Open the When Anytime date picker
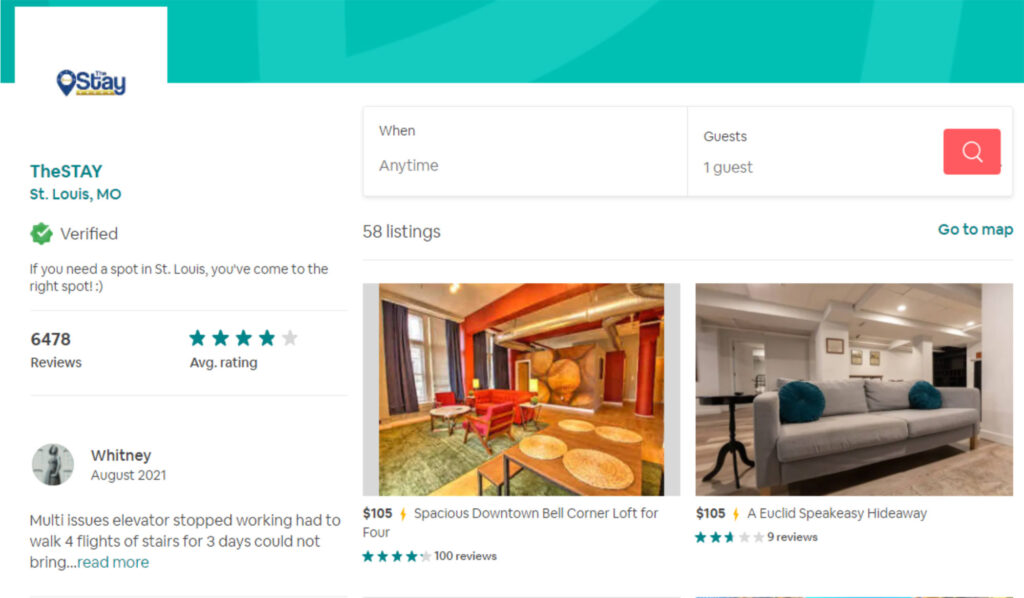1024x598 pixels. pos(525,151)
